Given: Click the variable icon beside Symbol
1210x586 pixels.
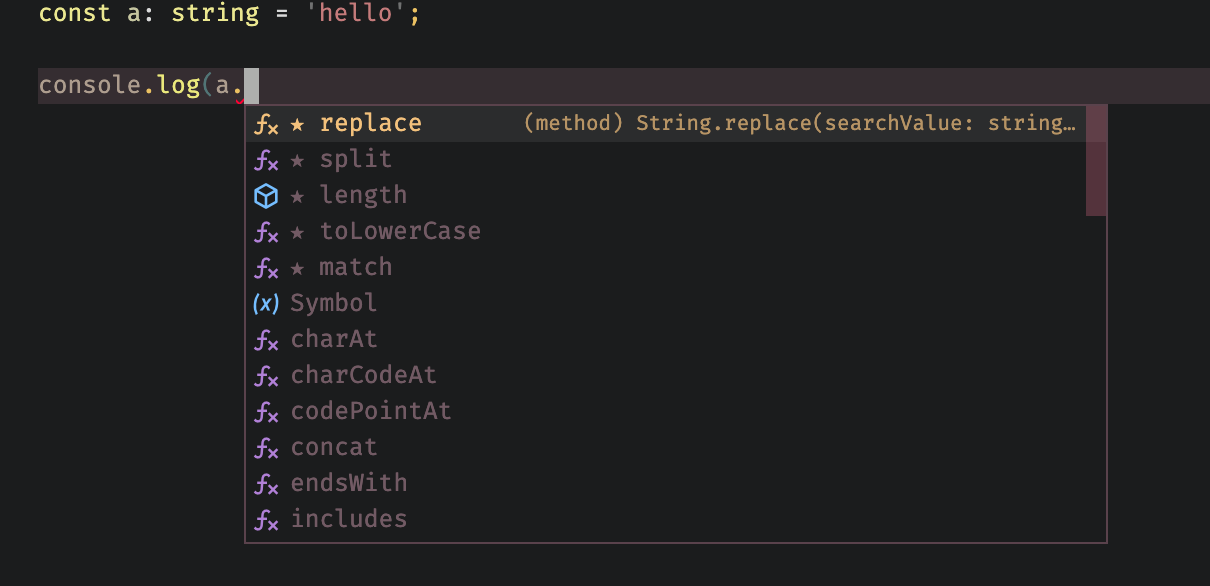Looking at the screenshot, I should pyautogui.click(x=265, y=303).
